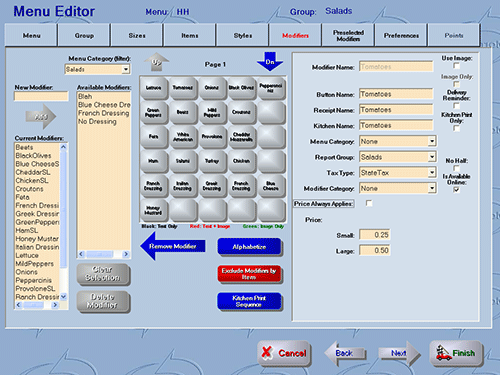Click the Delete Modifier button

click(103, 301)
